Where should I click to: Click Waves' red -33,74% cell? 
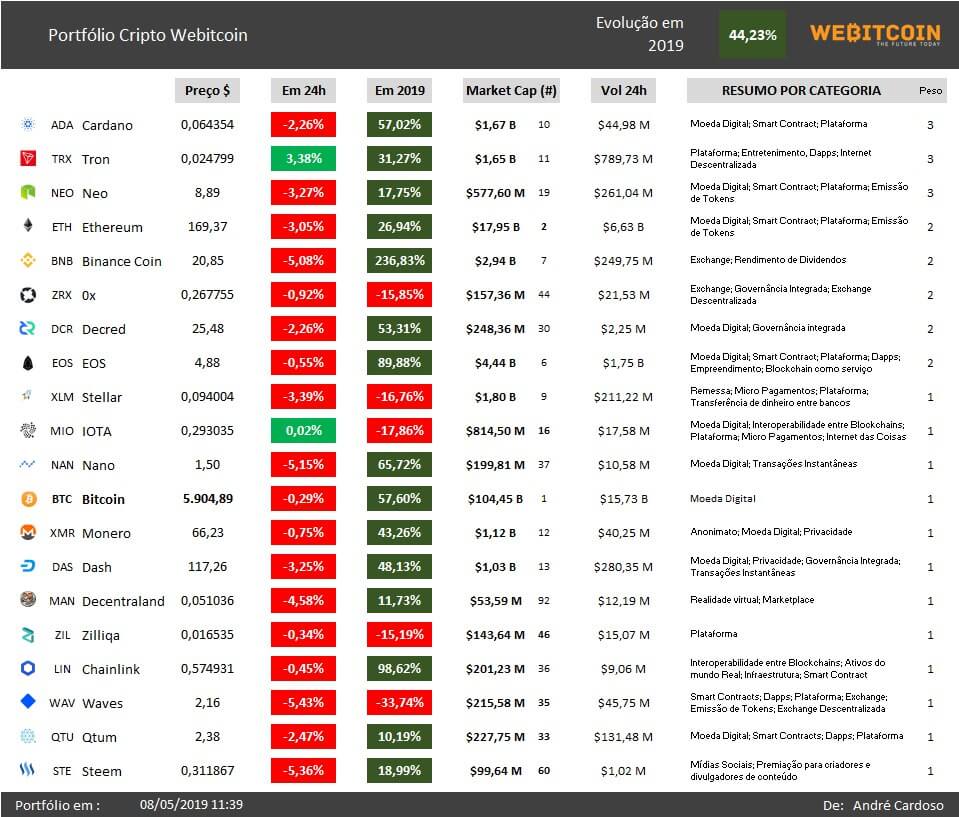tap(399, 703)
